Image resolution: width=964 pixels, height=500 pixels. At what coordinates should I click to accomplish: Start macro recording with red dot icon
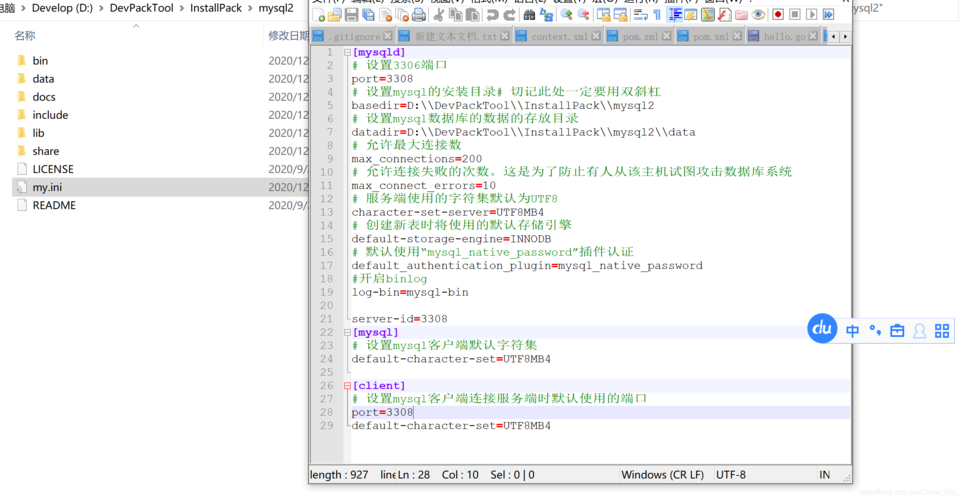778,15
